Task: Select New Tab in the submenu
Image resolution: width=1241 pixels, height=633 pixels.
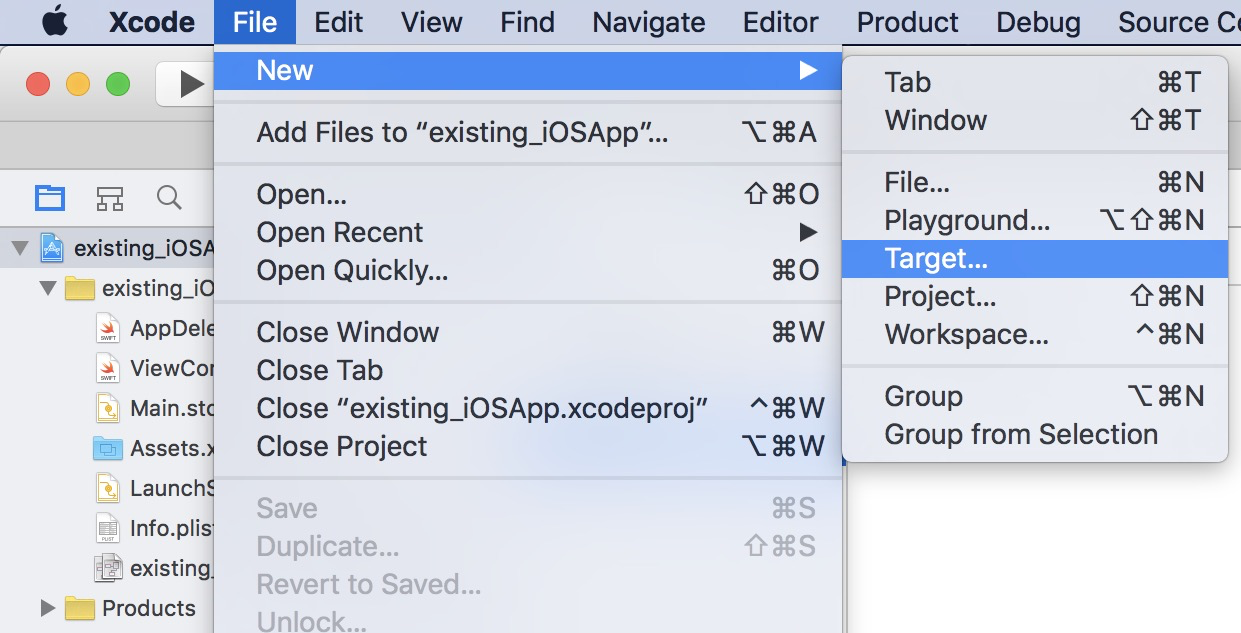Action: 1035,82
